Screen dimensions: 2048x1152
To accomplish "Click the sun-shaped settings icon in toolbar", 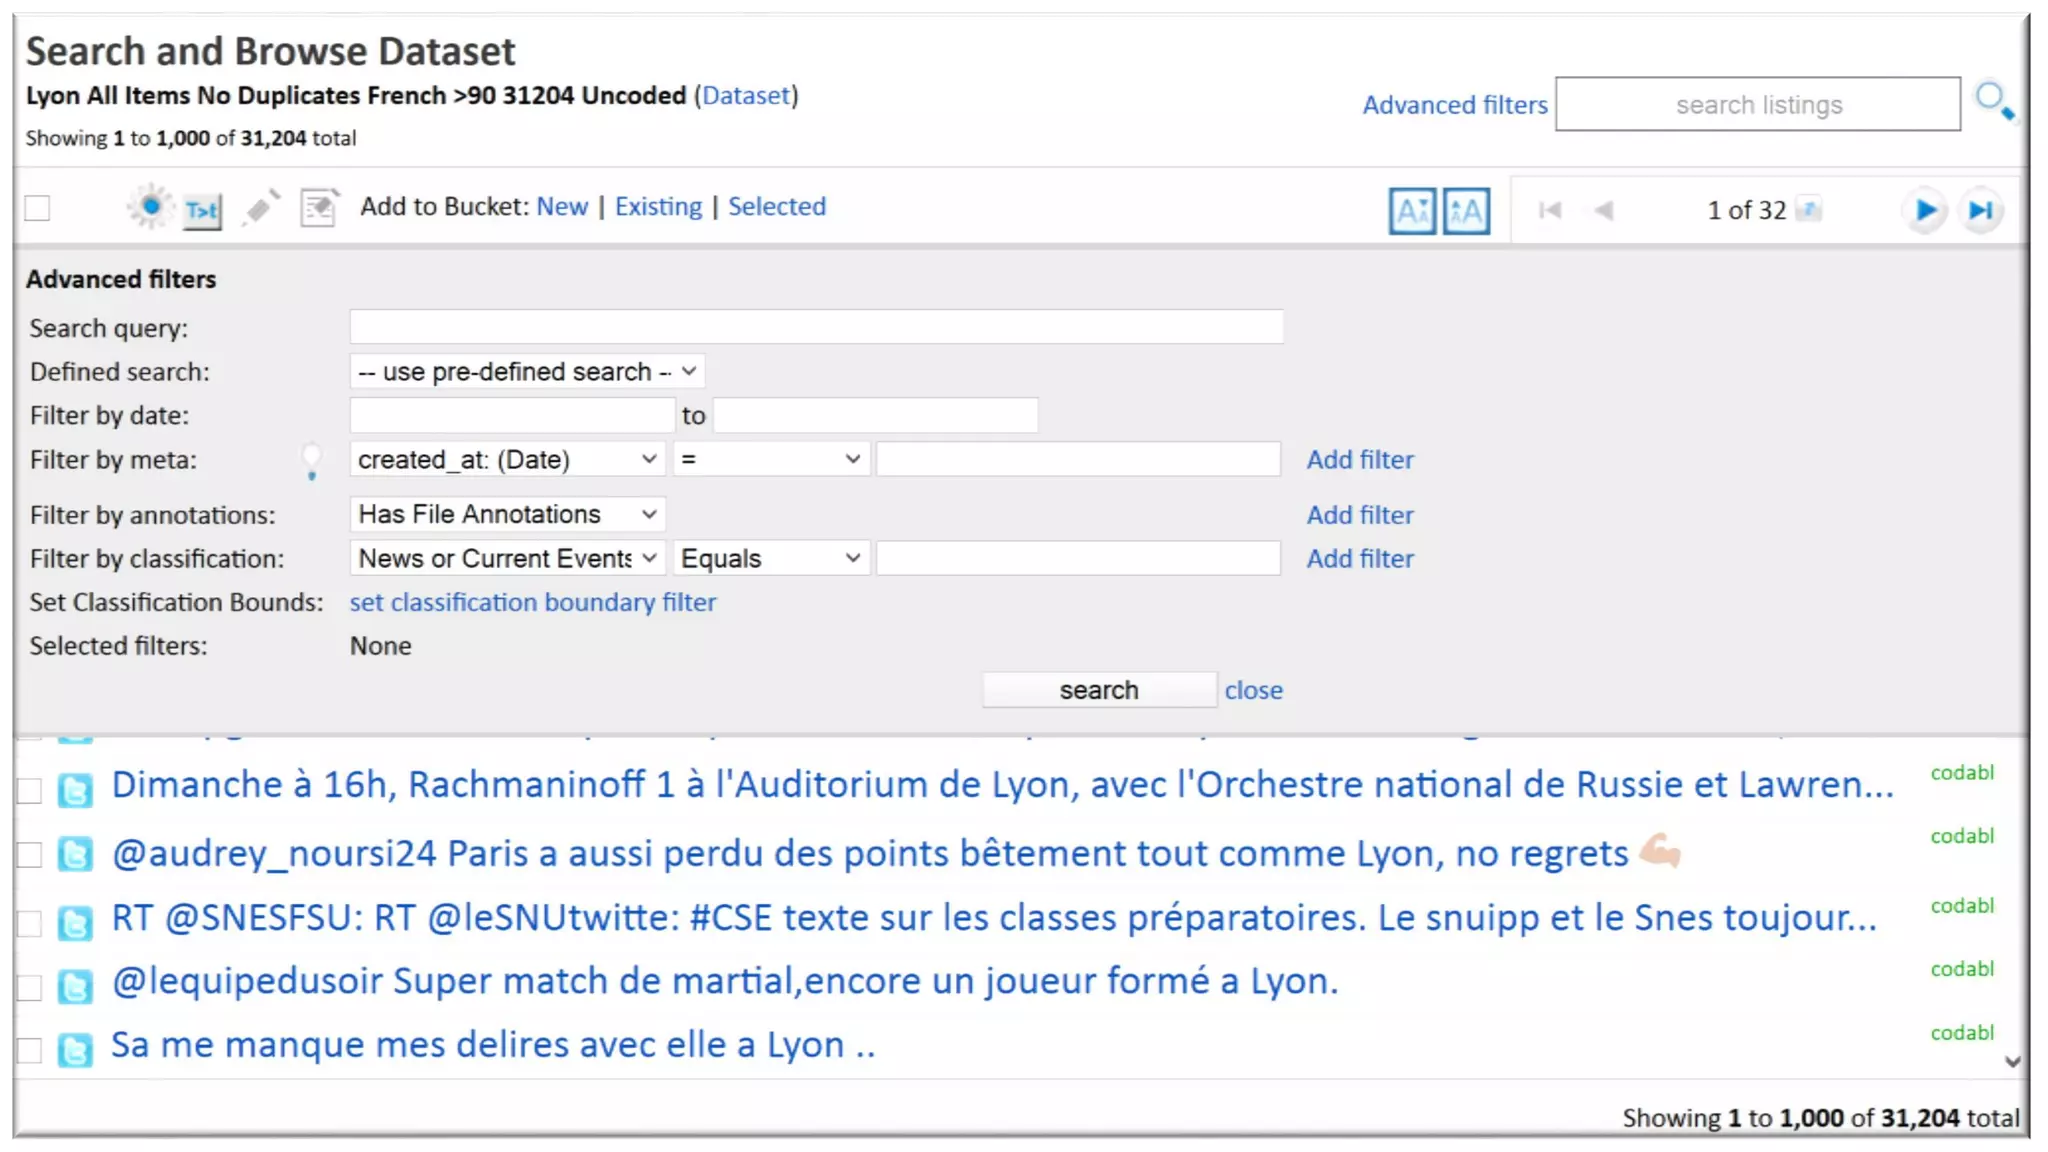I will pyautogui.click(x=150, y=207).
